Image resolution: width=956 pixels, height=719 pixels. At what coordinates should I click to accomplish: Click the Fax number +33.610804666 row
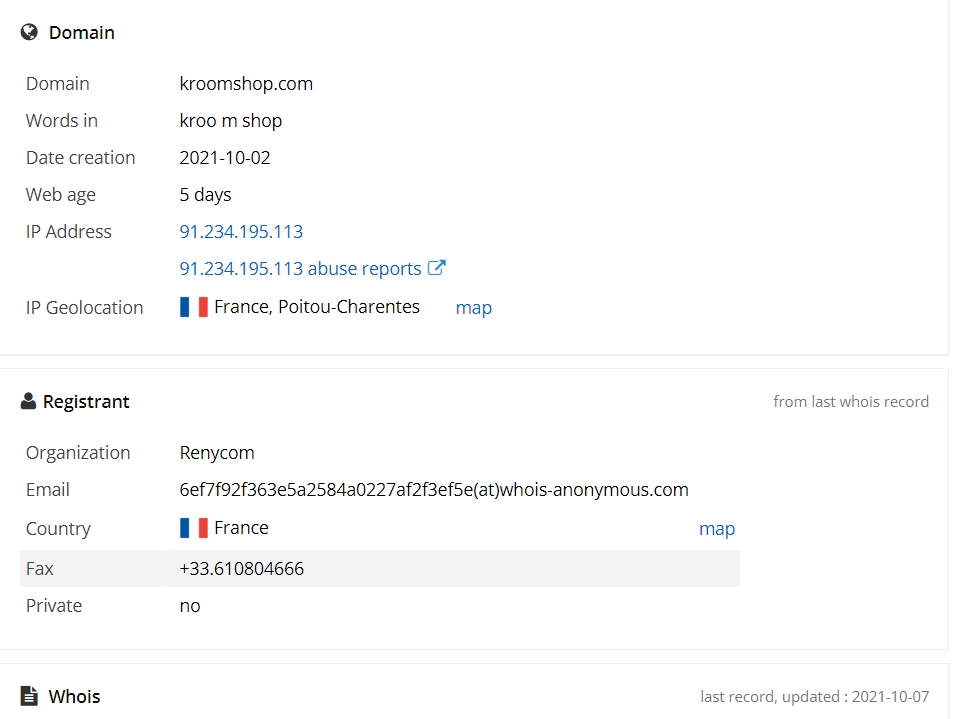click(380, 568)
